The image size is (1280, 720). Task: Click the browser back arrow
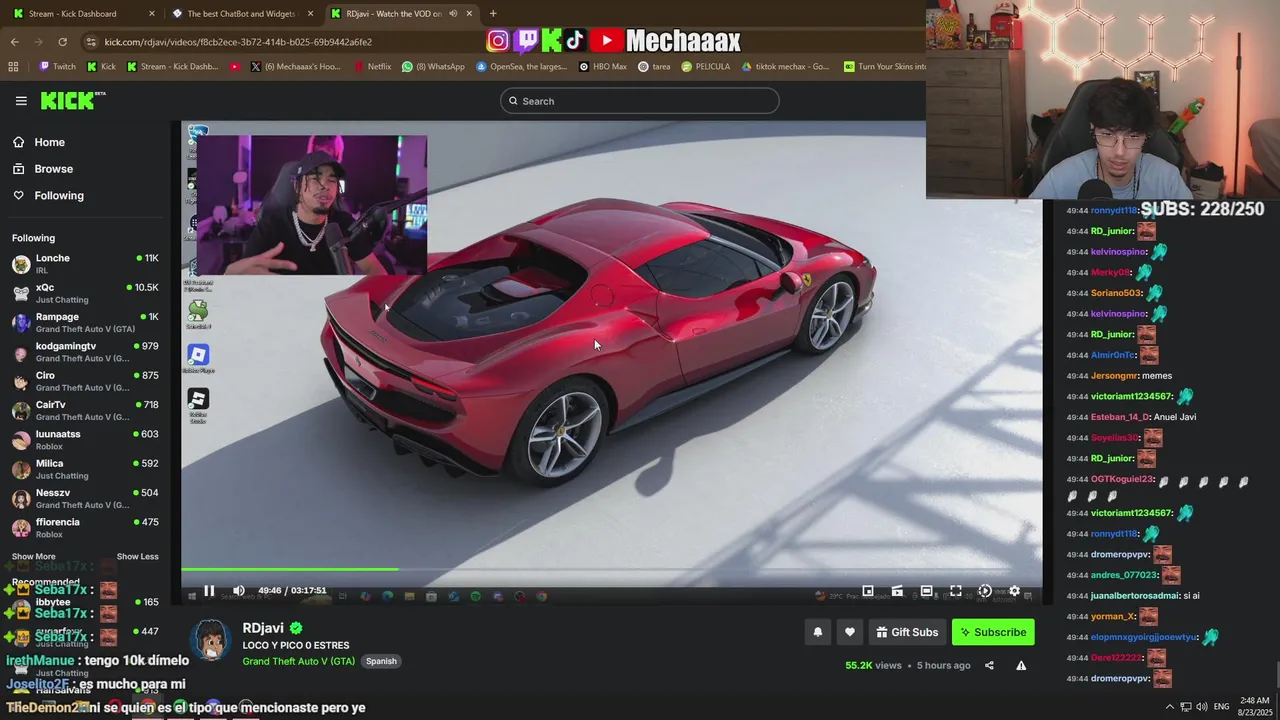[x=14, y=42]
